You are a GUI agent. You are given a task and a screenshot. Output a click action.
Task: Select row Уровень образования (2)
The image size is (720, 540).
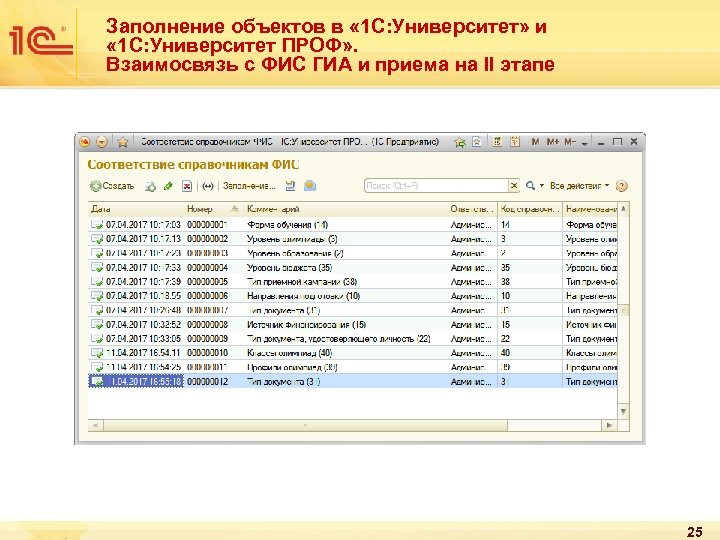tap(353, 253)
